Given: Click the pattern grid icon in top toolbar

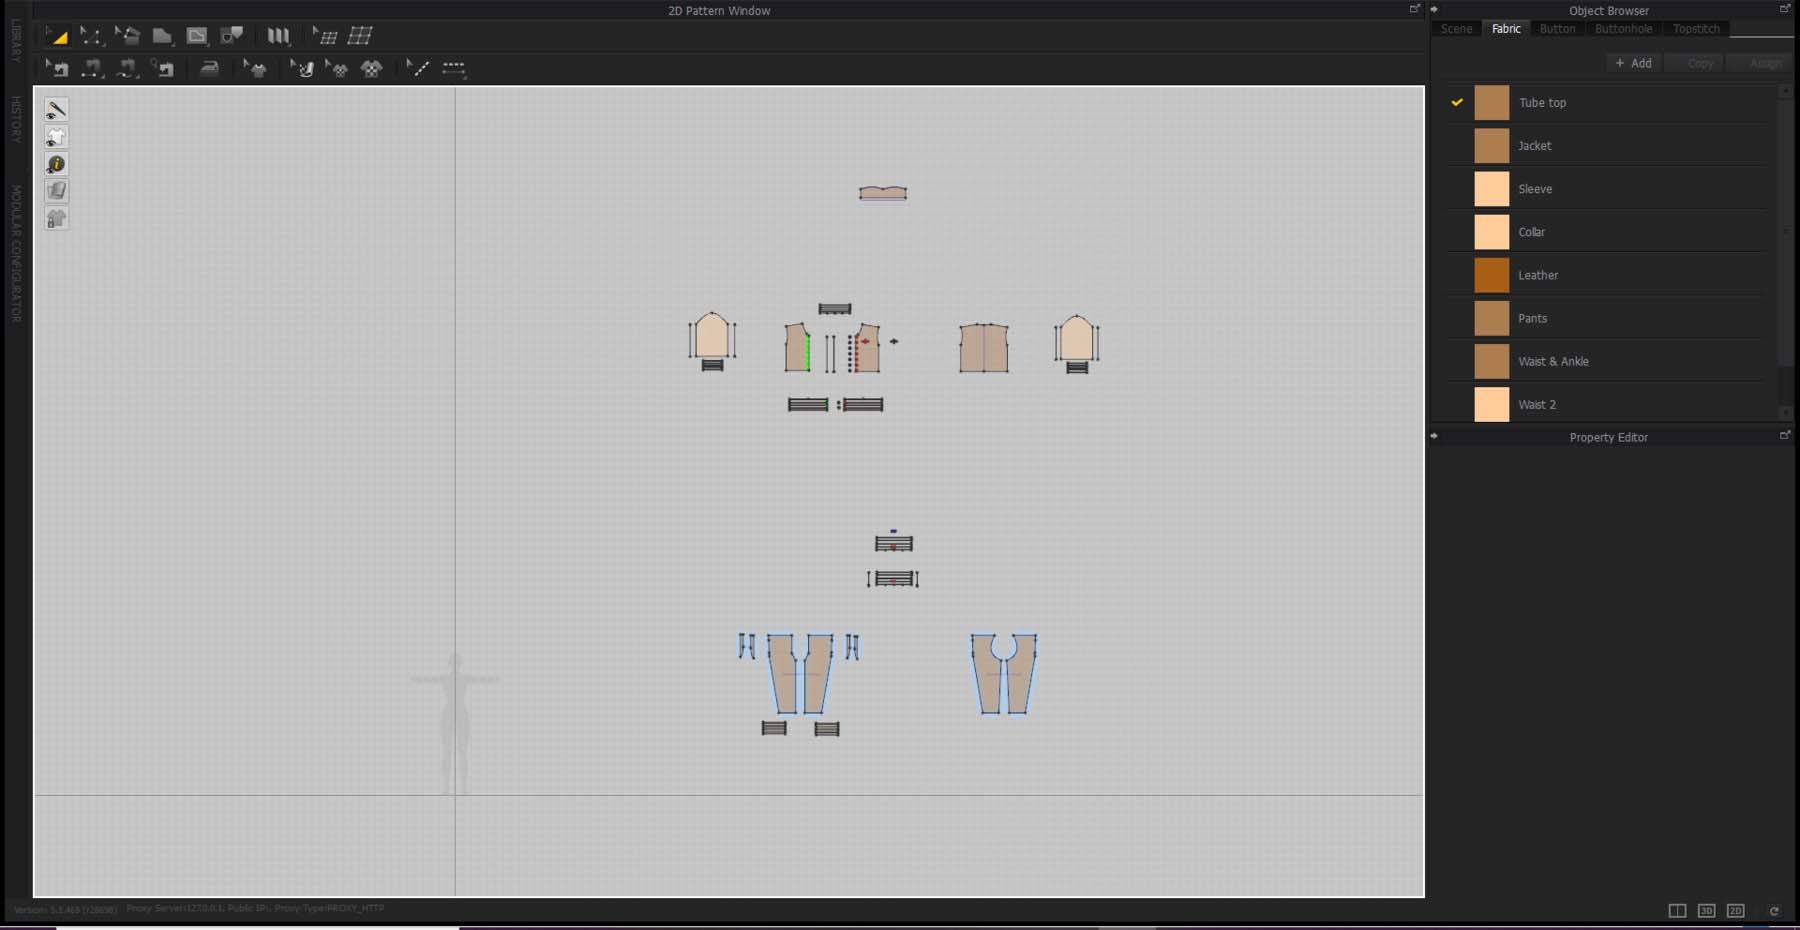Looking at the screenshot, I should (x=360, y=36).
